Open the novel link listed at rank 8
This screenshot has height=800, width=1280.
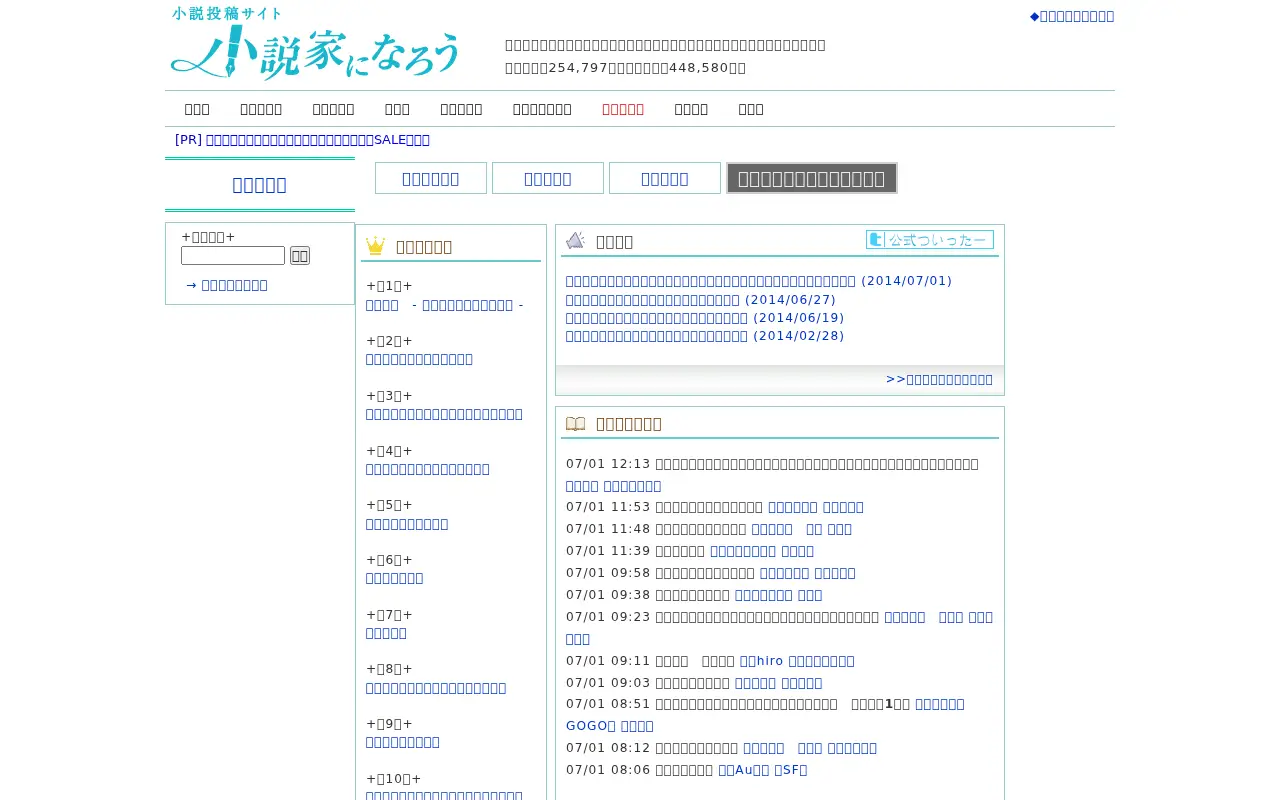436,688
